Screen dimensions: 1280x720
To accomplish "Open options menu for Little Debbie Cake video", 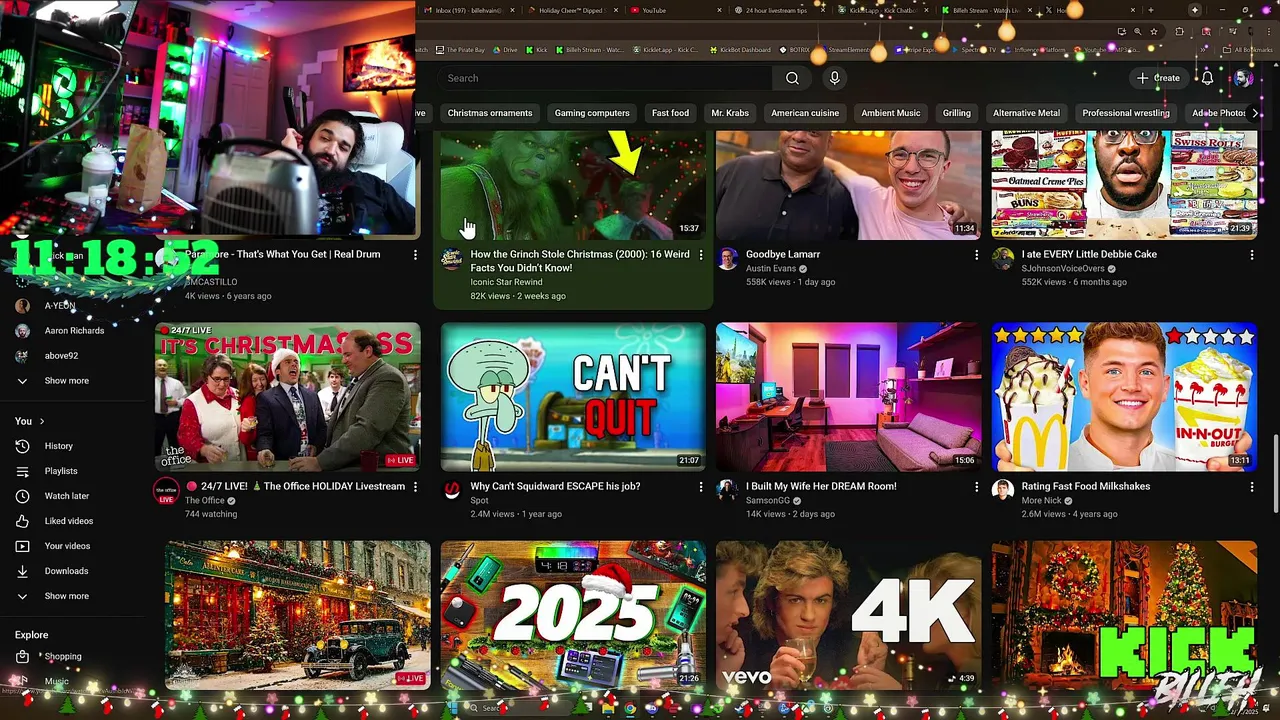I will click(x=1252, y=255).
